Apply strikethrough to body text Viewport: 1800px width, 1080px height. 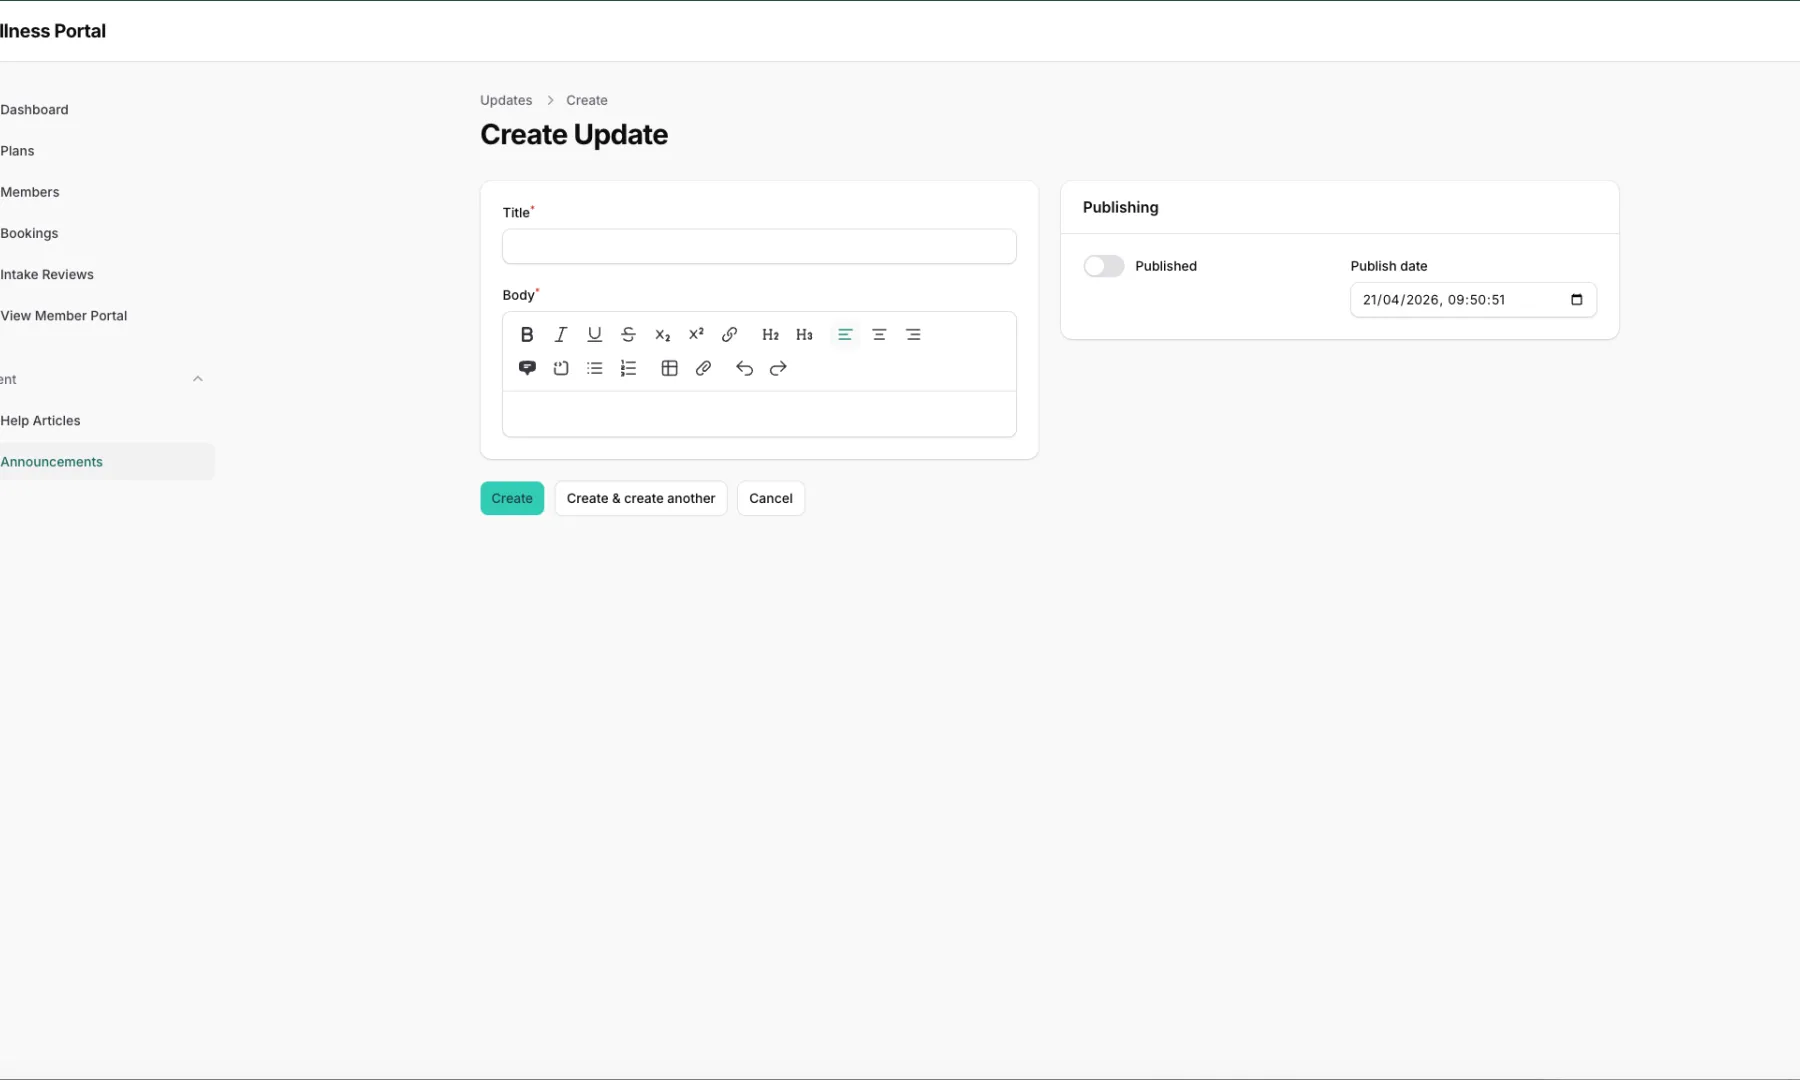[628, 334]
